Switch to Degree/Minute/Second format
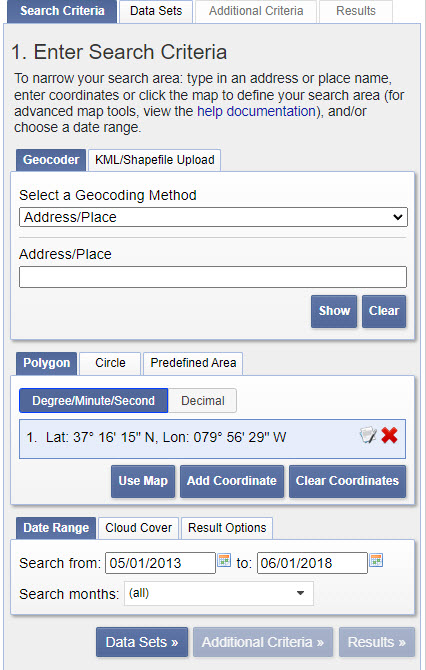The width and height of the screenshot is (426, 670). [x=94, y=400]
